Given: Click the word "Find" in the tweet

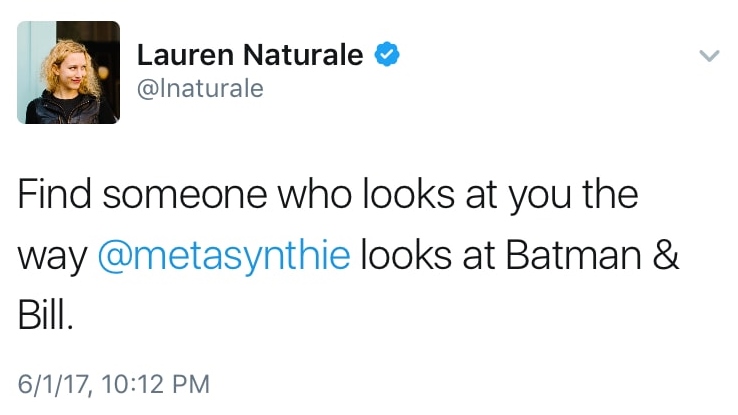Looking at the screenshot, I should tap(53, 193).
